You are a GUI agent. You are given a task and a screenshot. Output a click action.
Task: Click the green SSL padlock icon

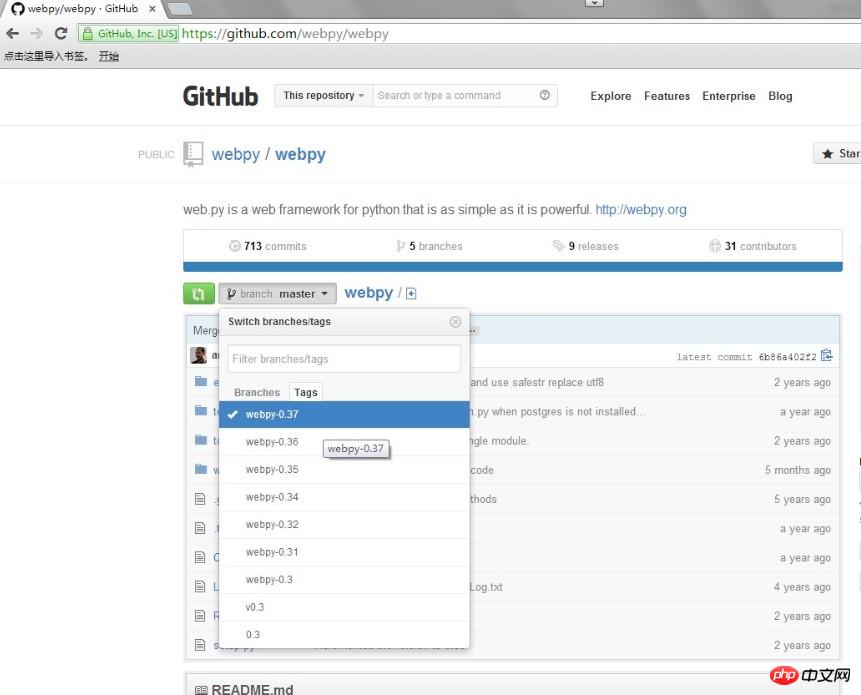(87, 33)
